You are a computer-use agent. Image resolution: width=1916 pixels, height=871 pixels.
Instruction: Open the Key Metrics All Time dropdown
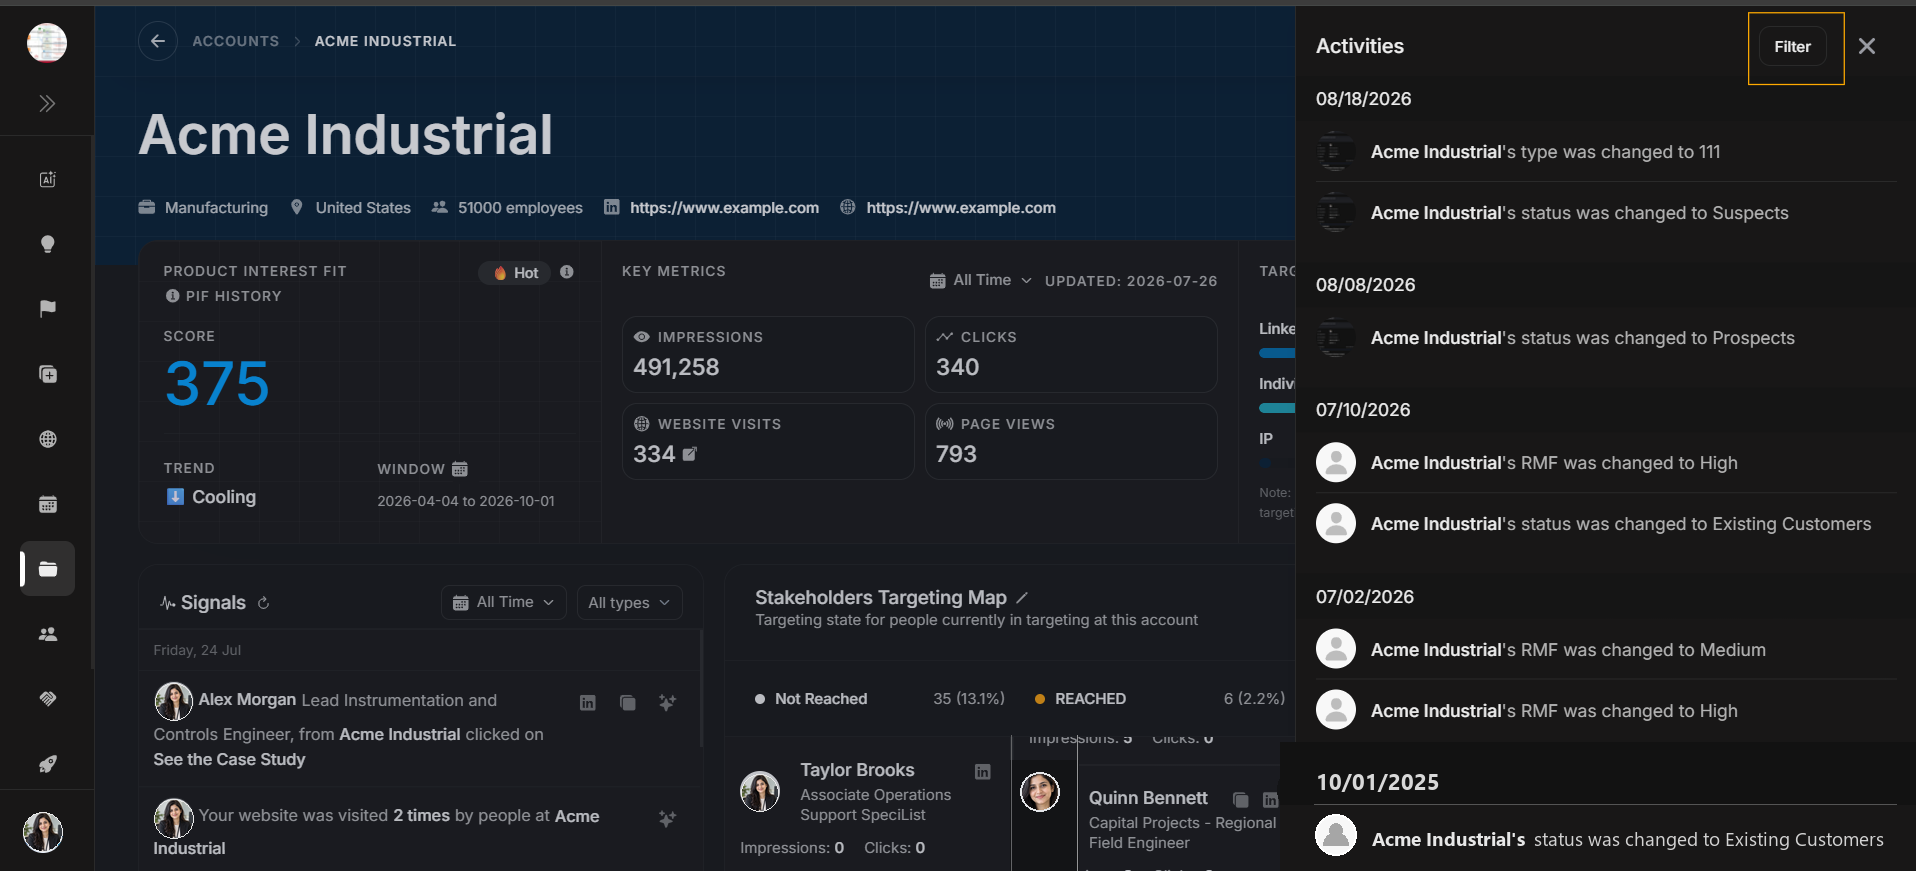[980, 281]
